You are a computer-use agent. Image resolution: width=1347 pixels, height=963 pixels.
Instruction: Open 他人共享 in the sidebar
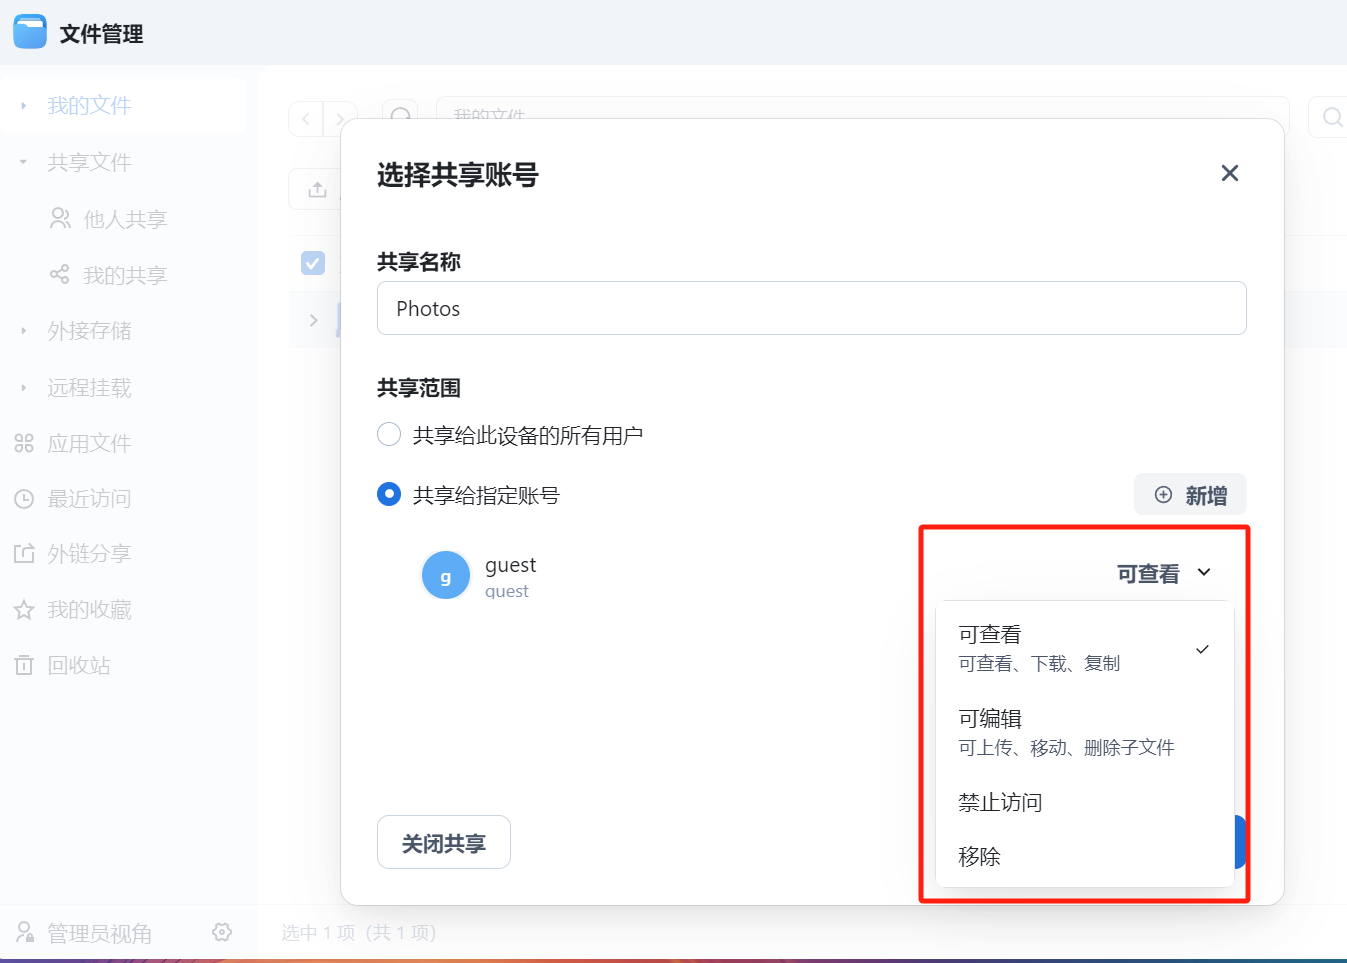[125, 219]
